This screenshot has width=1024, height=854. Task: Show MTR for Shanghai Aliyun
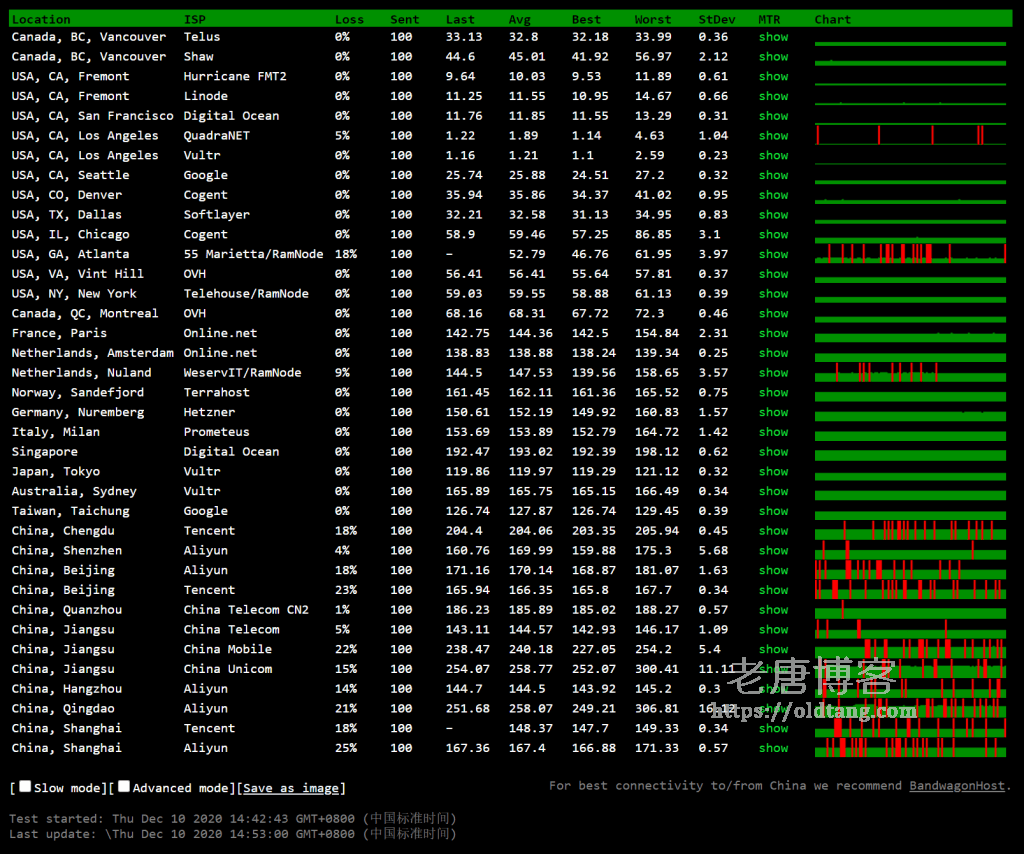click(773, 748)
